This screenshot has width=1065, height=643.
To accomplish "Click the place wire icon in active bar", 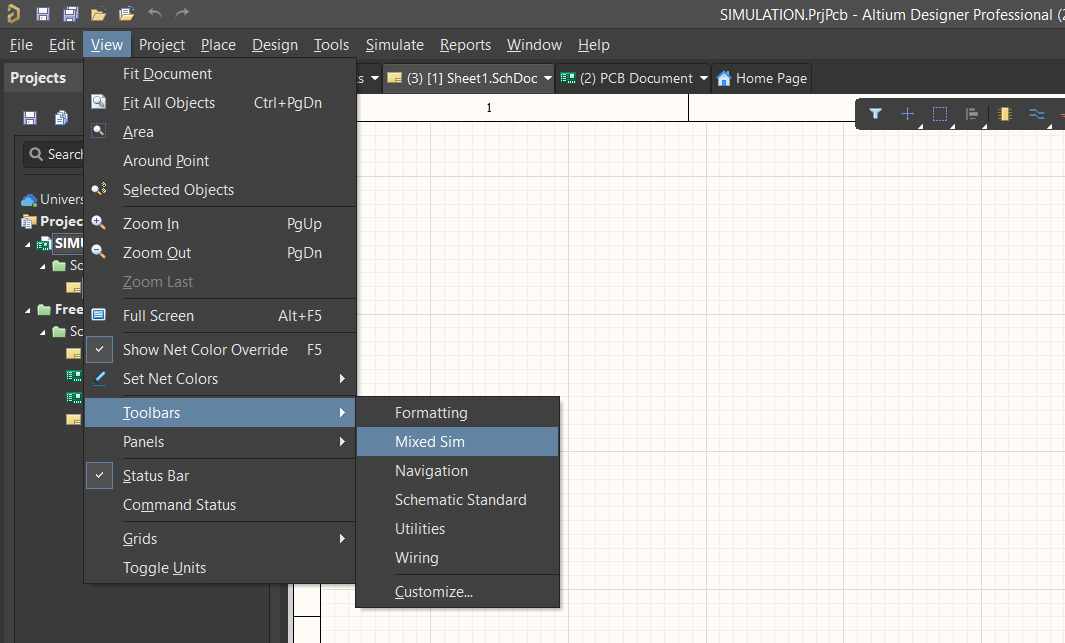I will [x=1036, y=114].
